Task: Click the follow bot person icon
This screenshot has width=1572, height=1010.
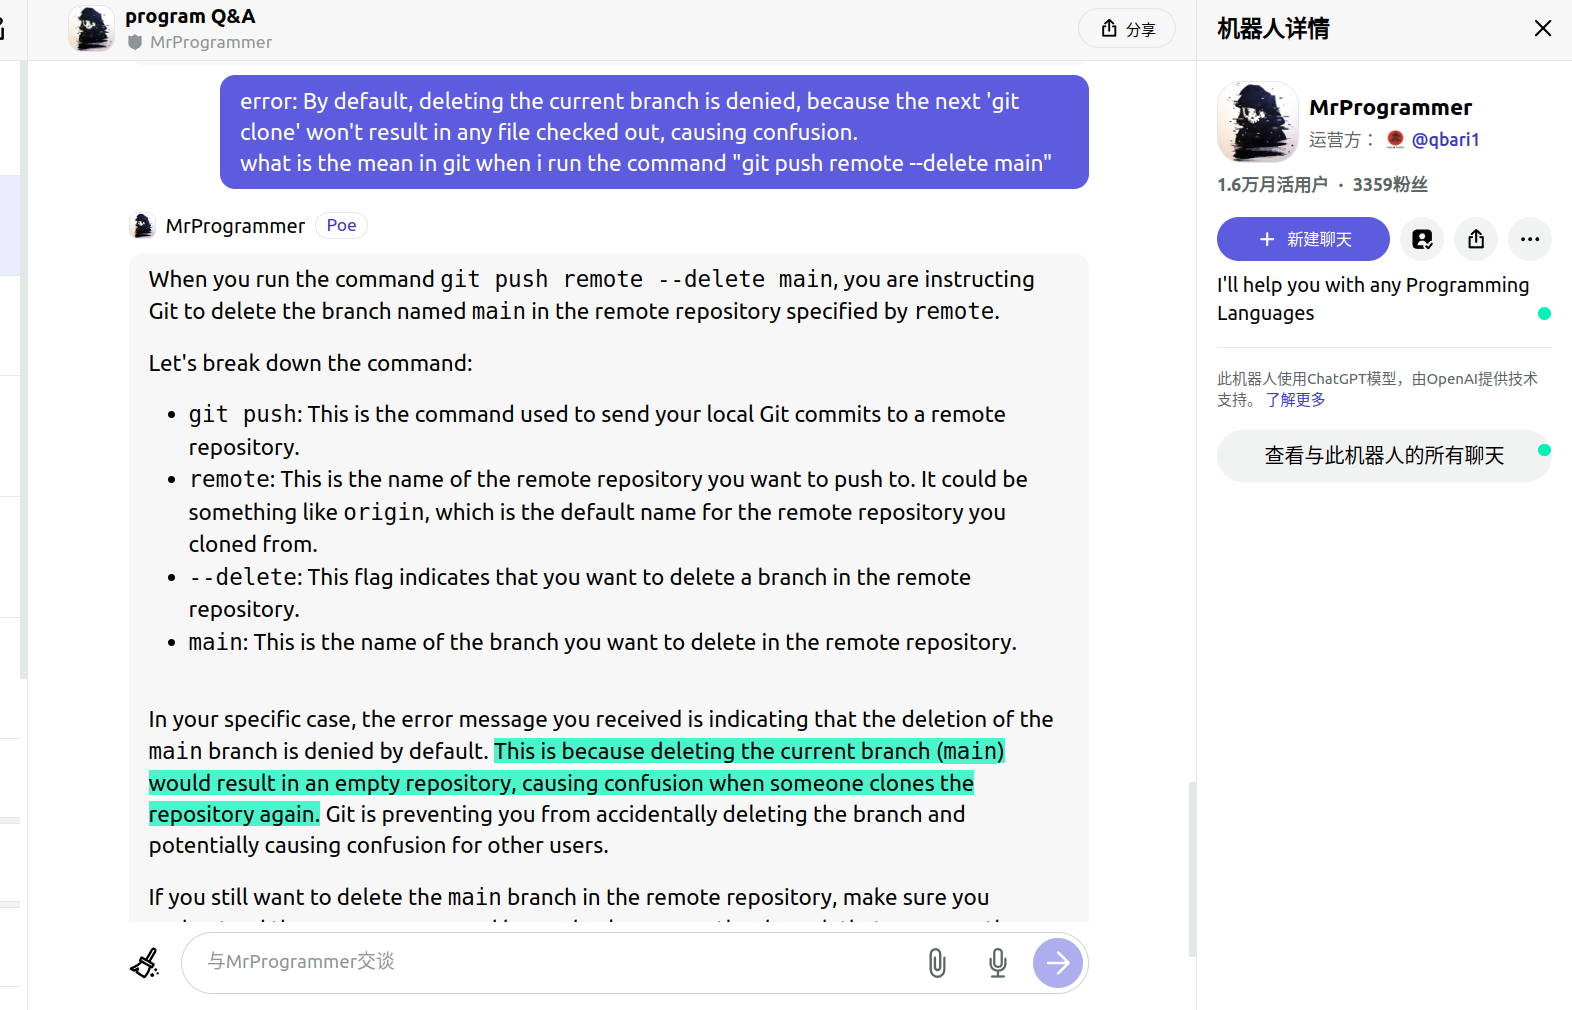Action: (x=1421, y=239)
